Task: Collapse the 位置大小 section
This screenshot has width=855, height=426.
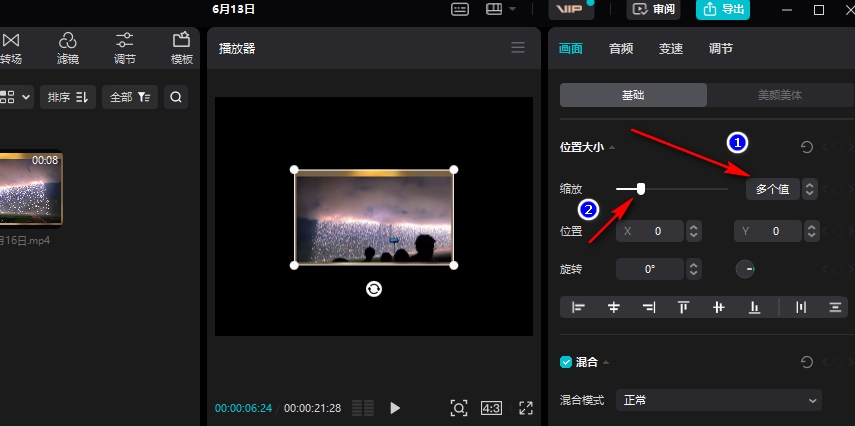Action: tap(612, 148)
